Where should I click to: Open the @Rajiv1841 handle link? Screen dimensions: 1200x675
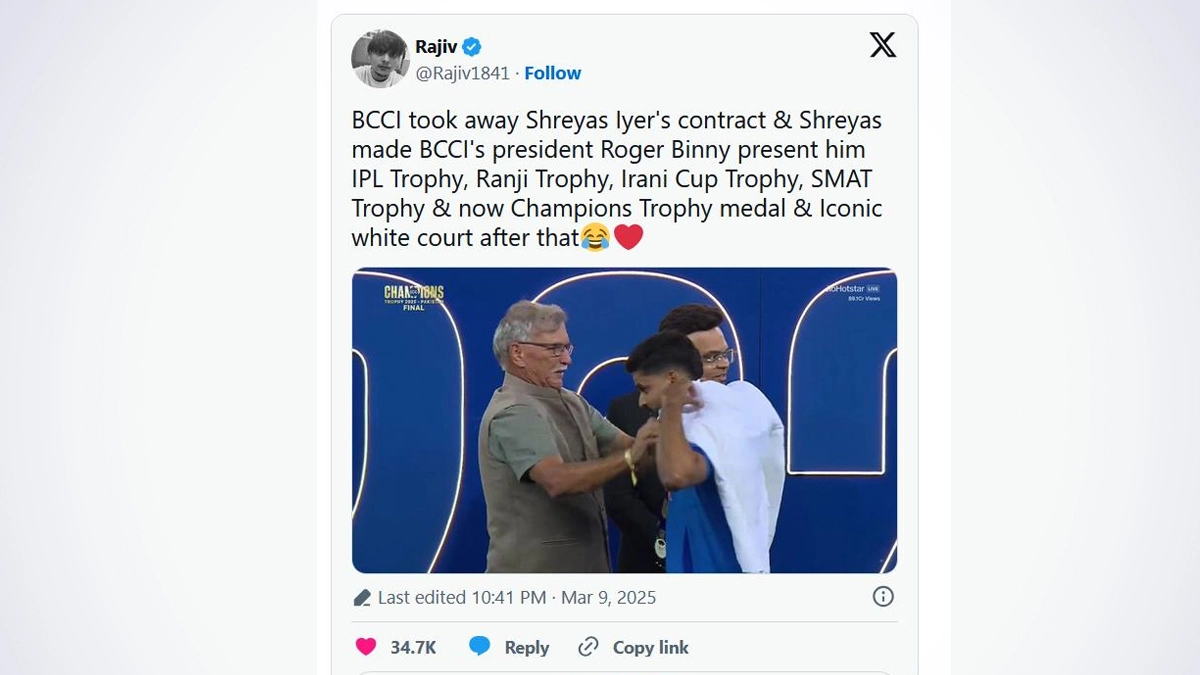(x=462, y=73)
